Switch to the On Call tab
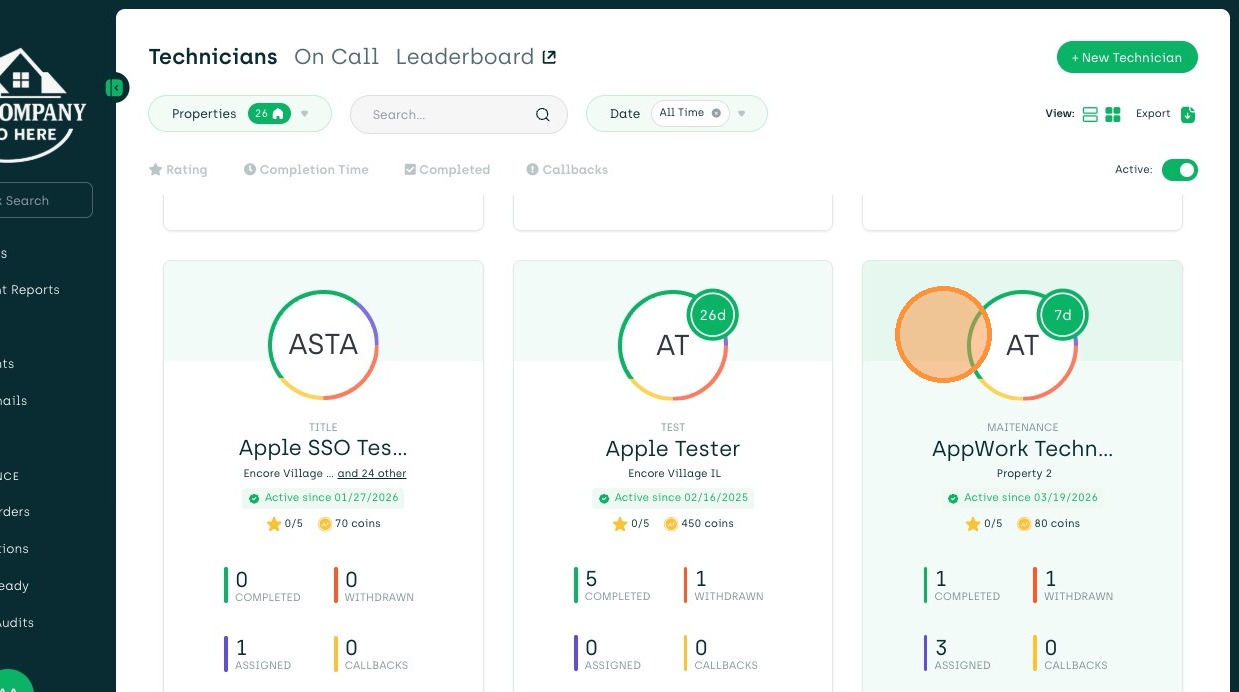 [x=336, y=57]
